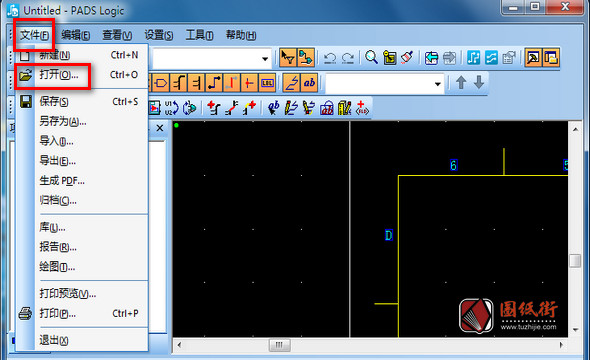
Task: Enable the pins selection filter icon
Action: coord(196,83)
